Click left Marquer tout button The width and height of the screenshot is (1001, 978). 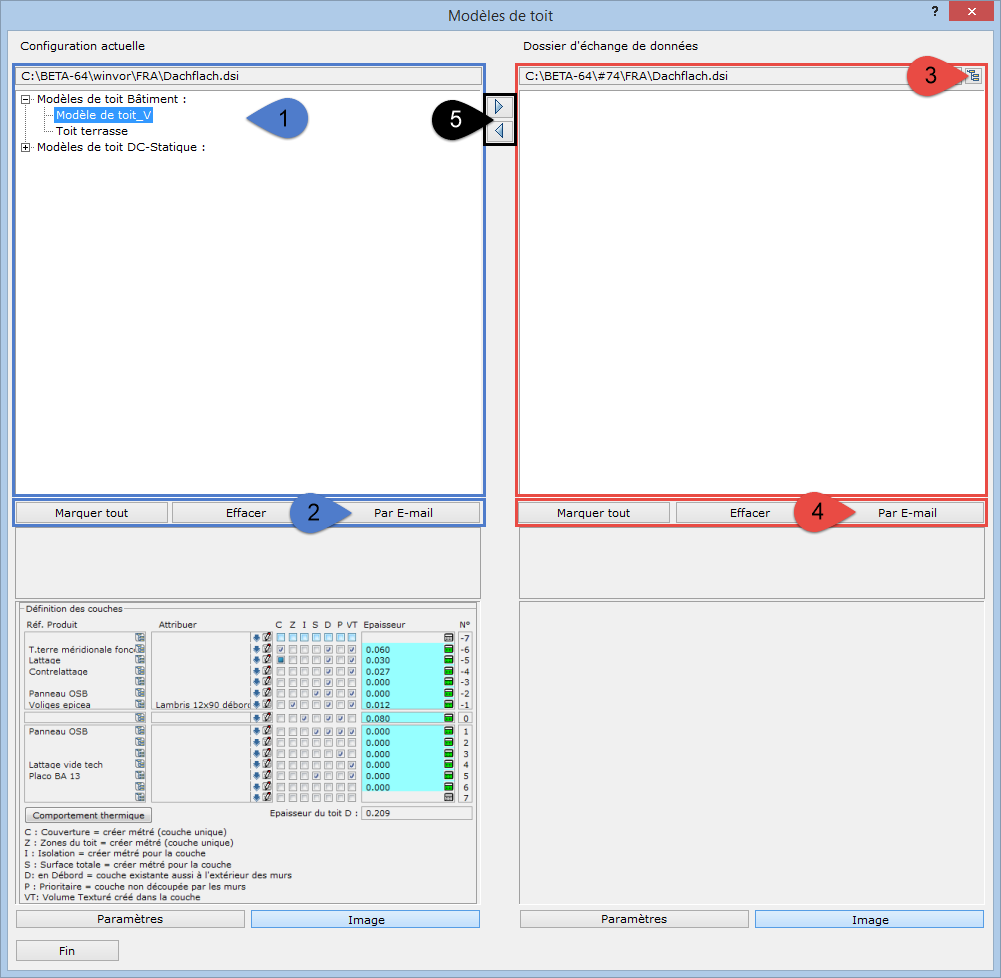click(x=91, y=513)
